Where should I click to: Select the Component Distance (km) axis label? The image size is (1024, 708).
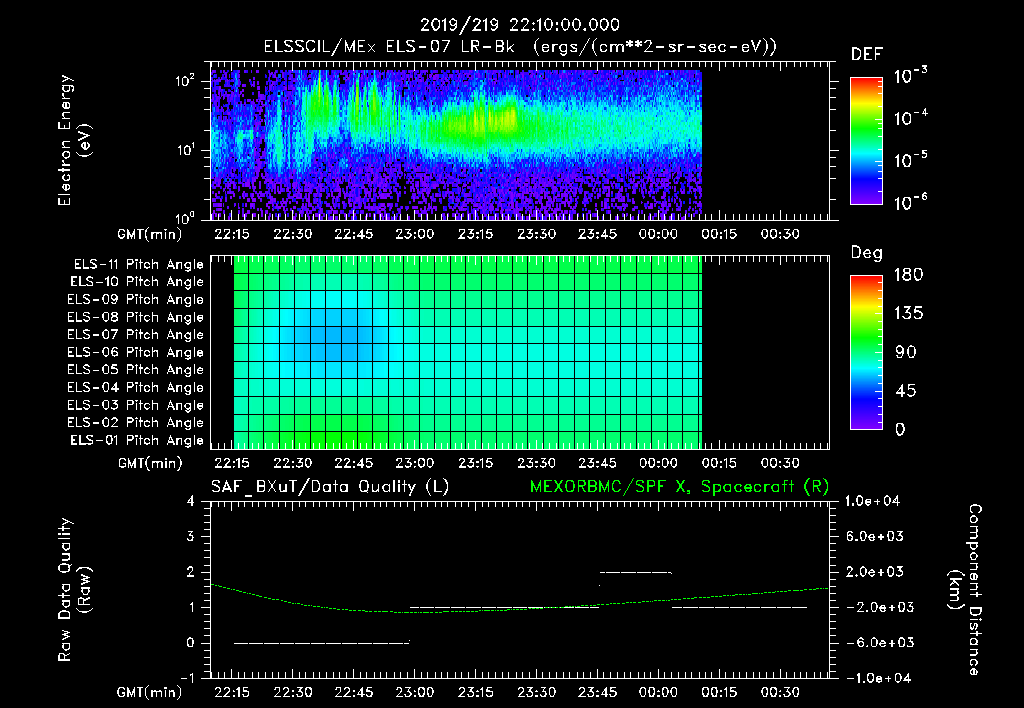coord(965,590)
